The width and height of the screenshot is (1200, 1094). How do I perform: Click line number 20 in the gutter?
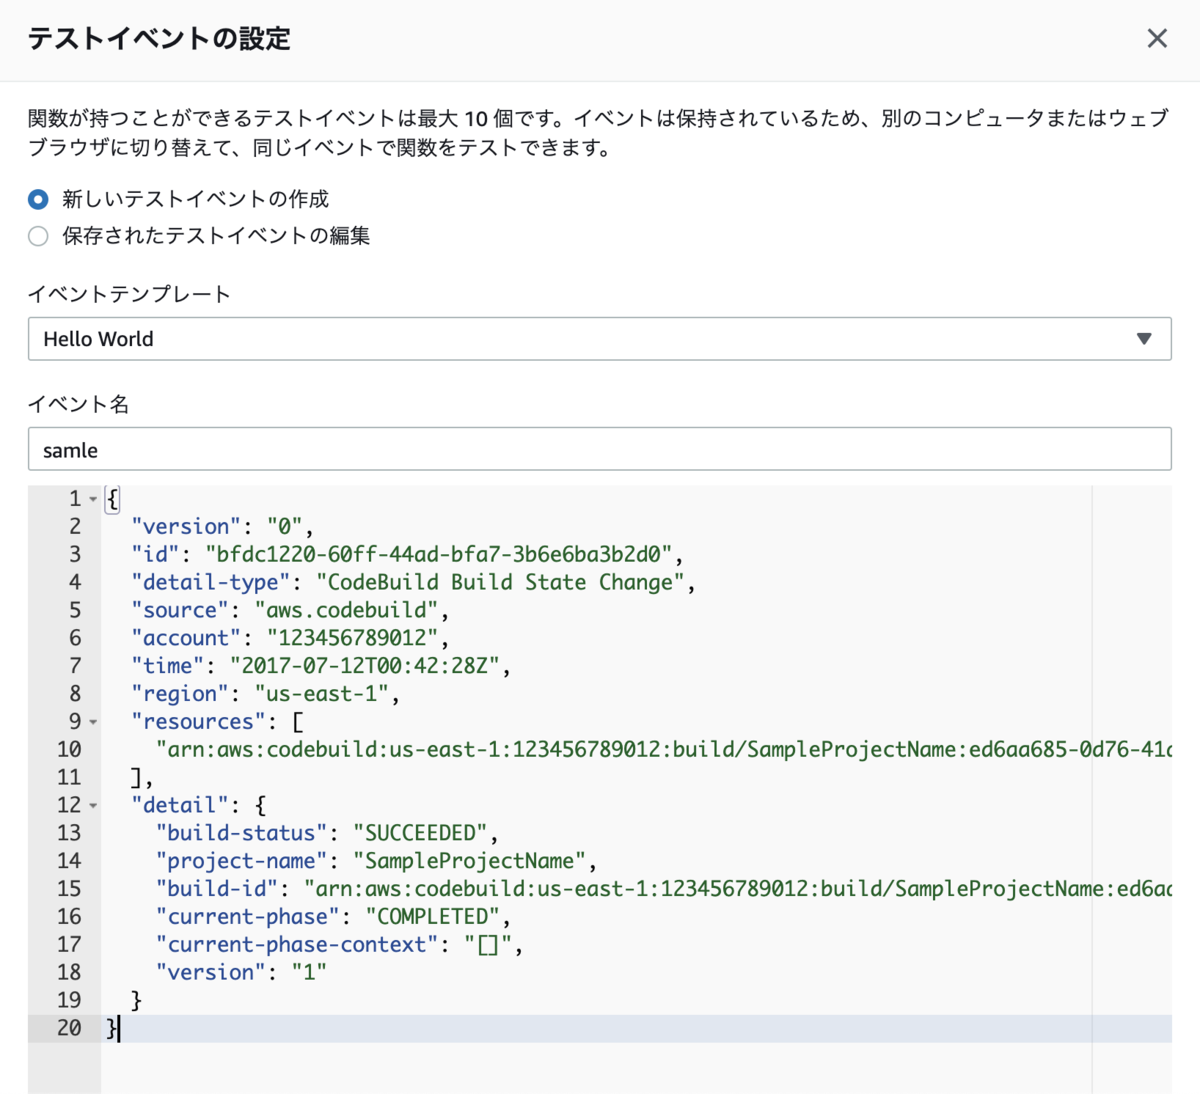[x=69, y=1028]
